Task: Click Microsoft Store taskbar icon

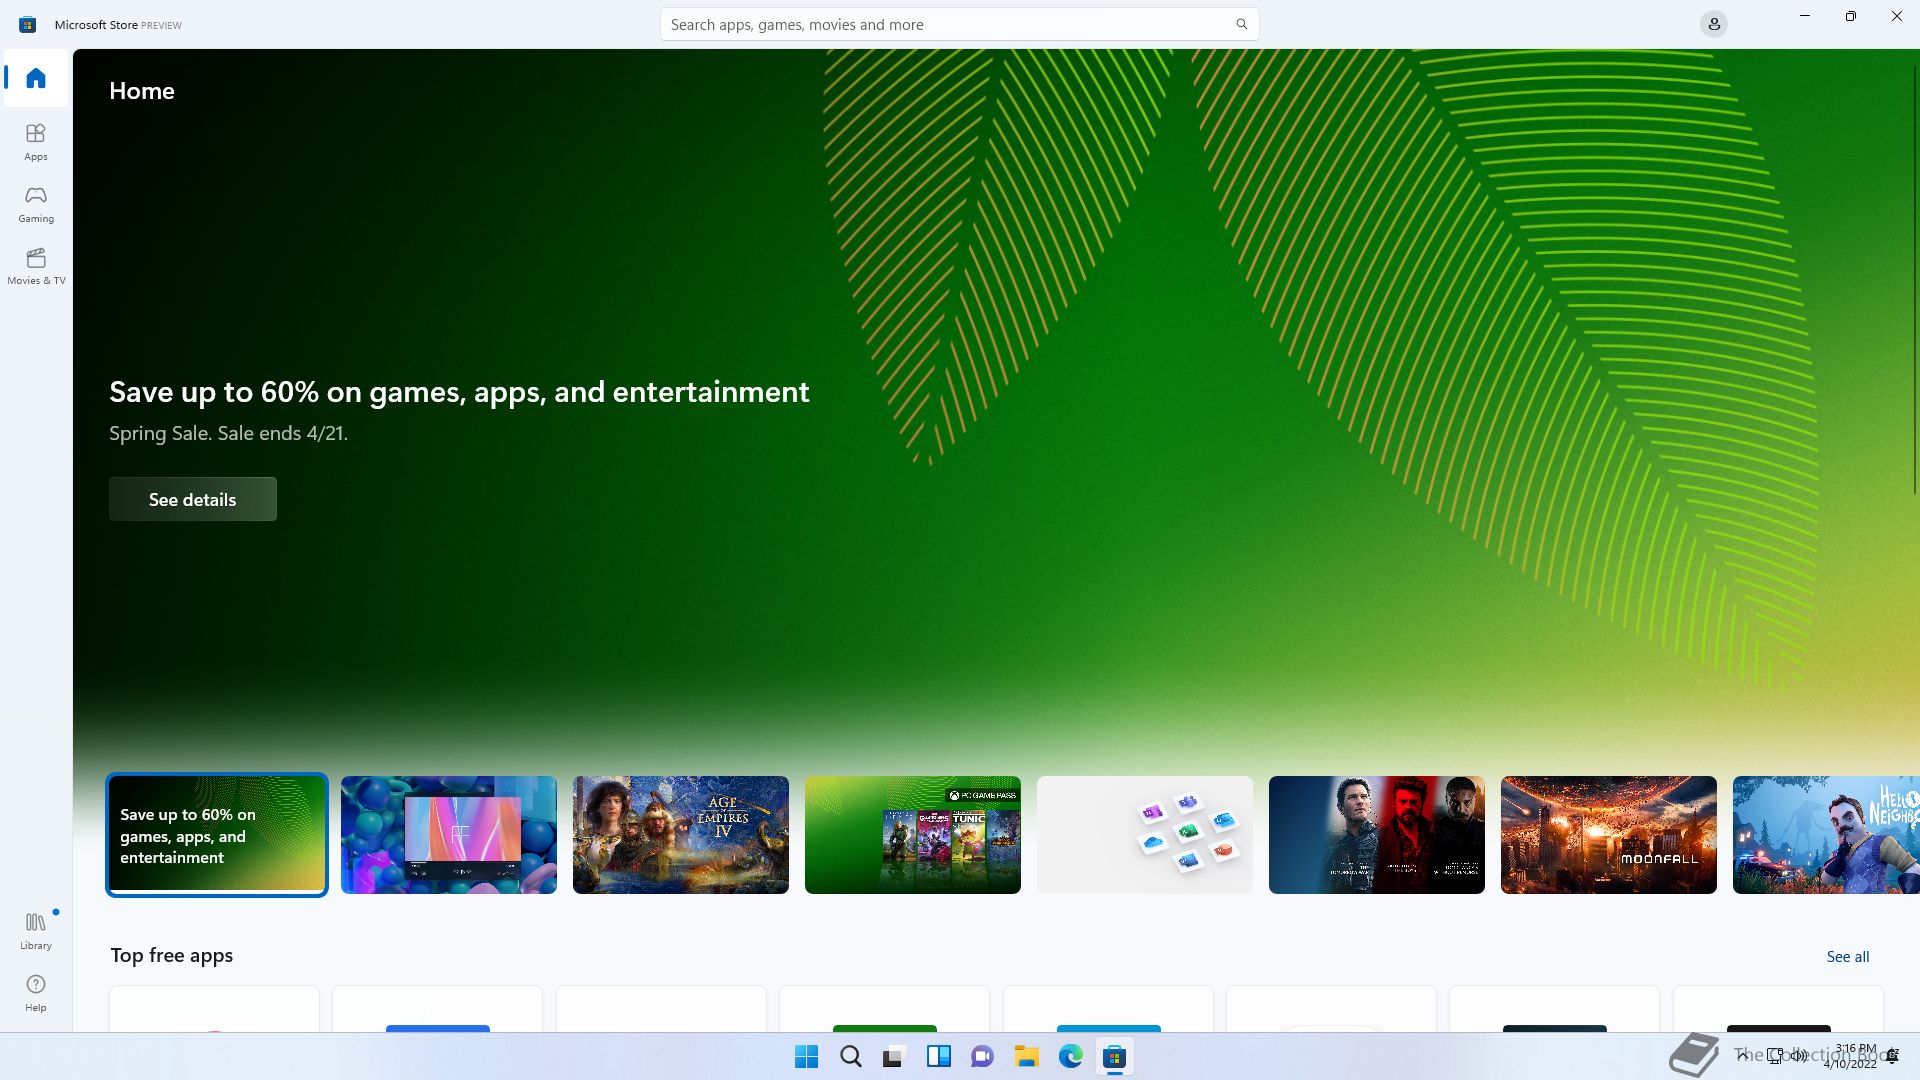Action: (x=1114, y=1056)
